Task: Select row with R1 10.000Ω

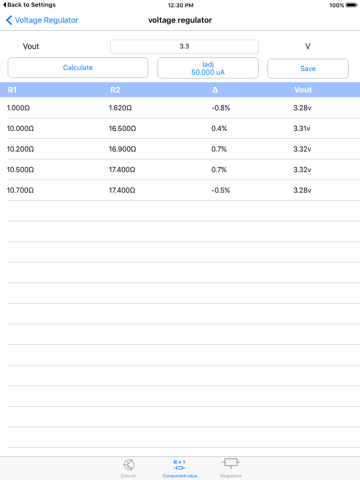Action: (180, 128)
